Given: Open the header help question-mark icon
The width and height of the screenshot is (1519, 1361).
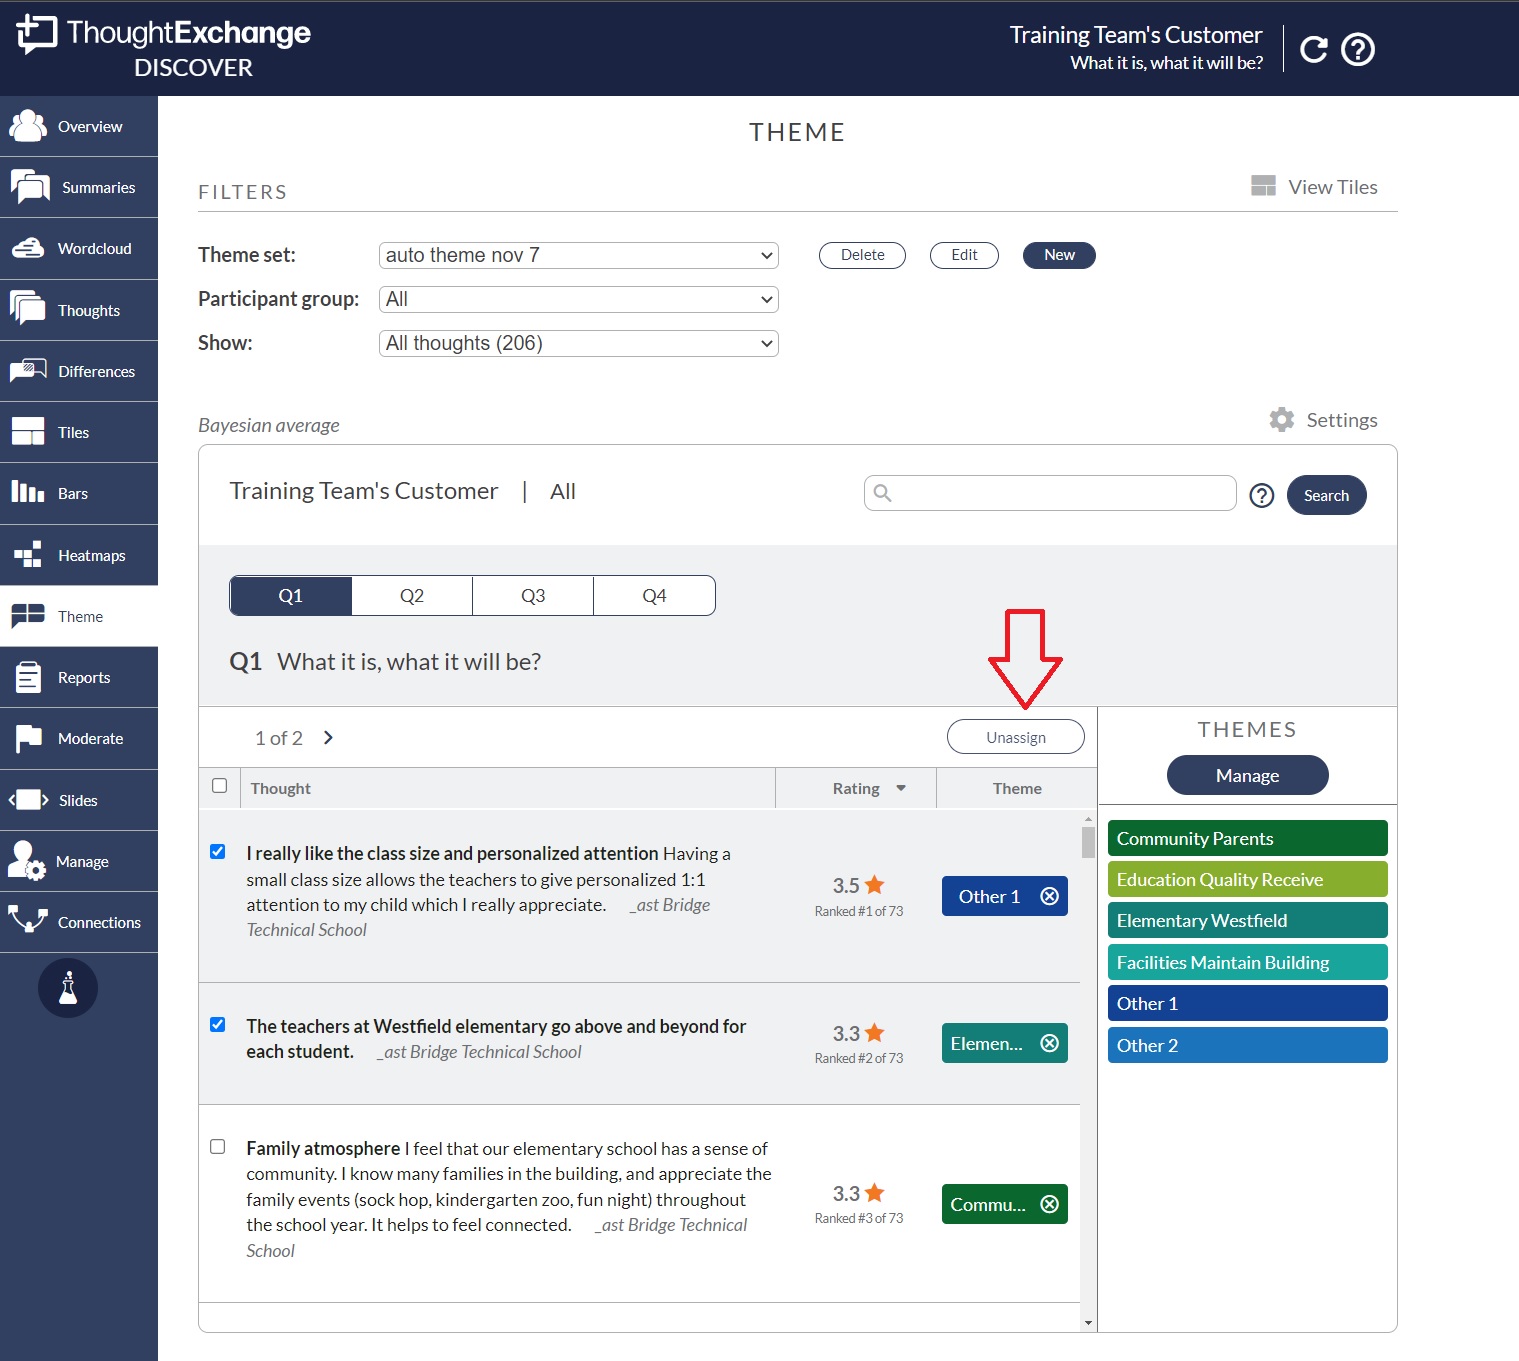Looking at the screenshot, I should [x=1358, y=49].
